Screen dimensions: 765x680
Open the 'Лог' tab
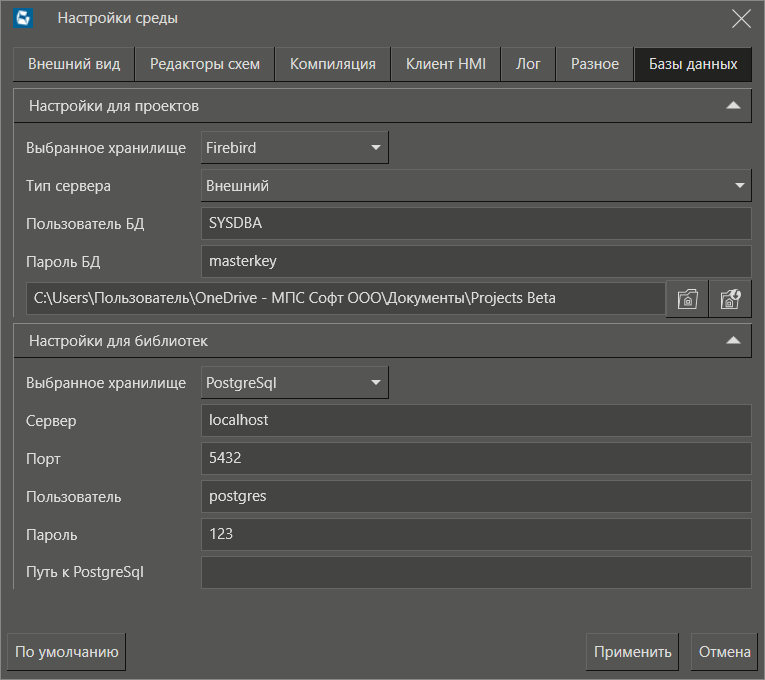528,64
